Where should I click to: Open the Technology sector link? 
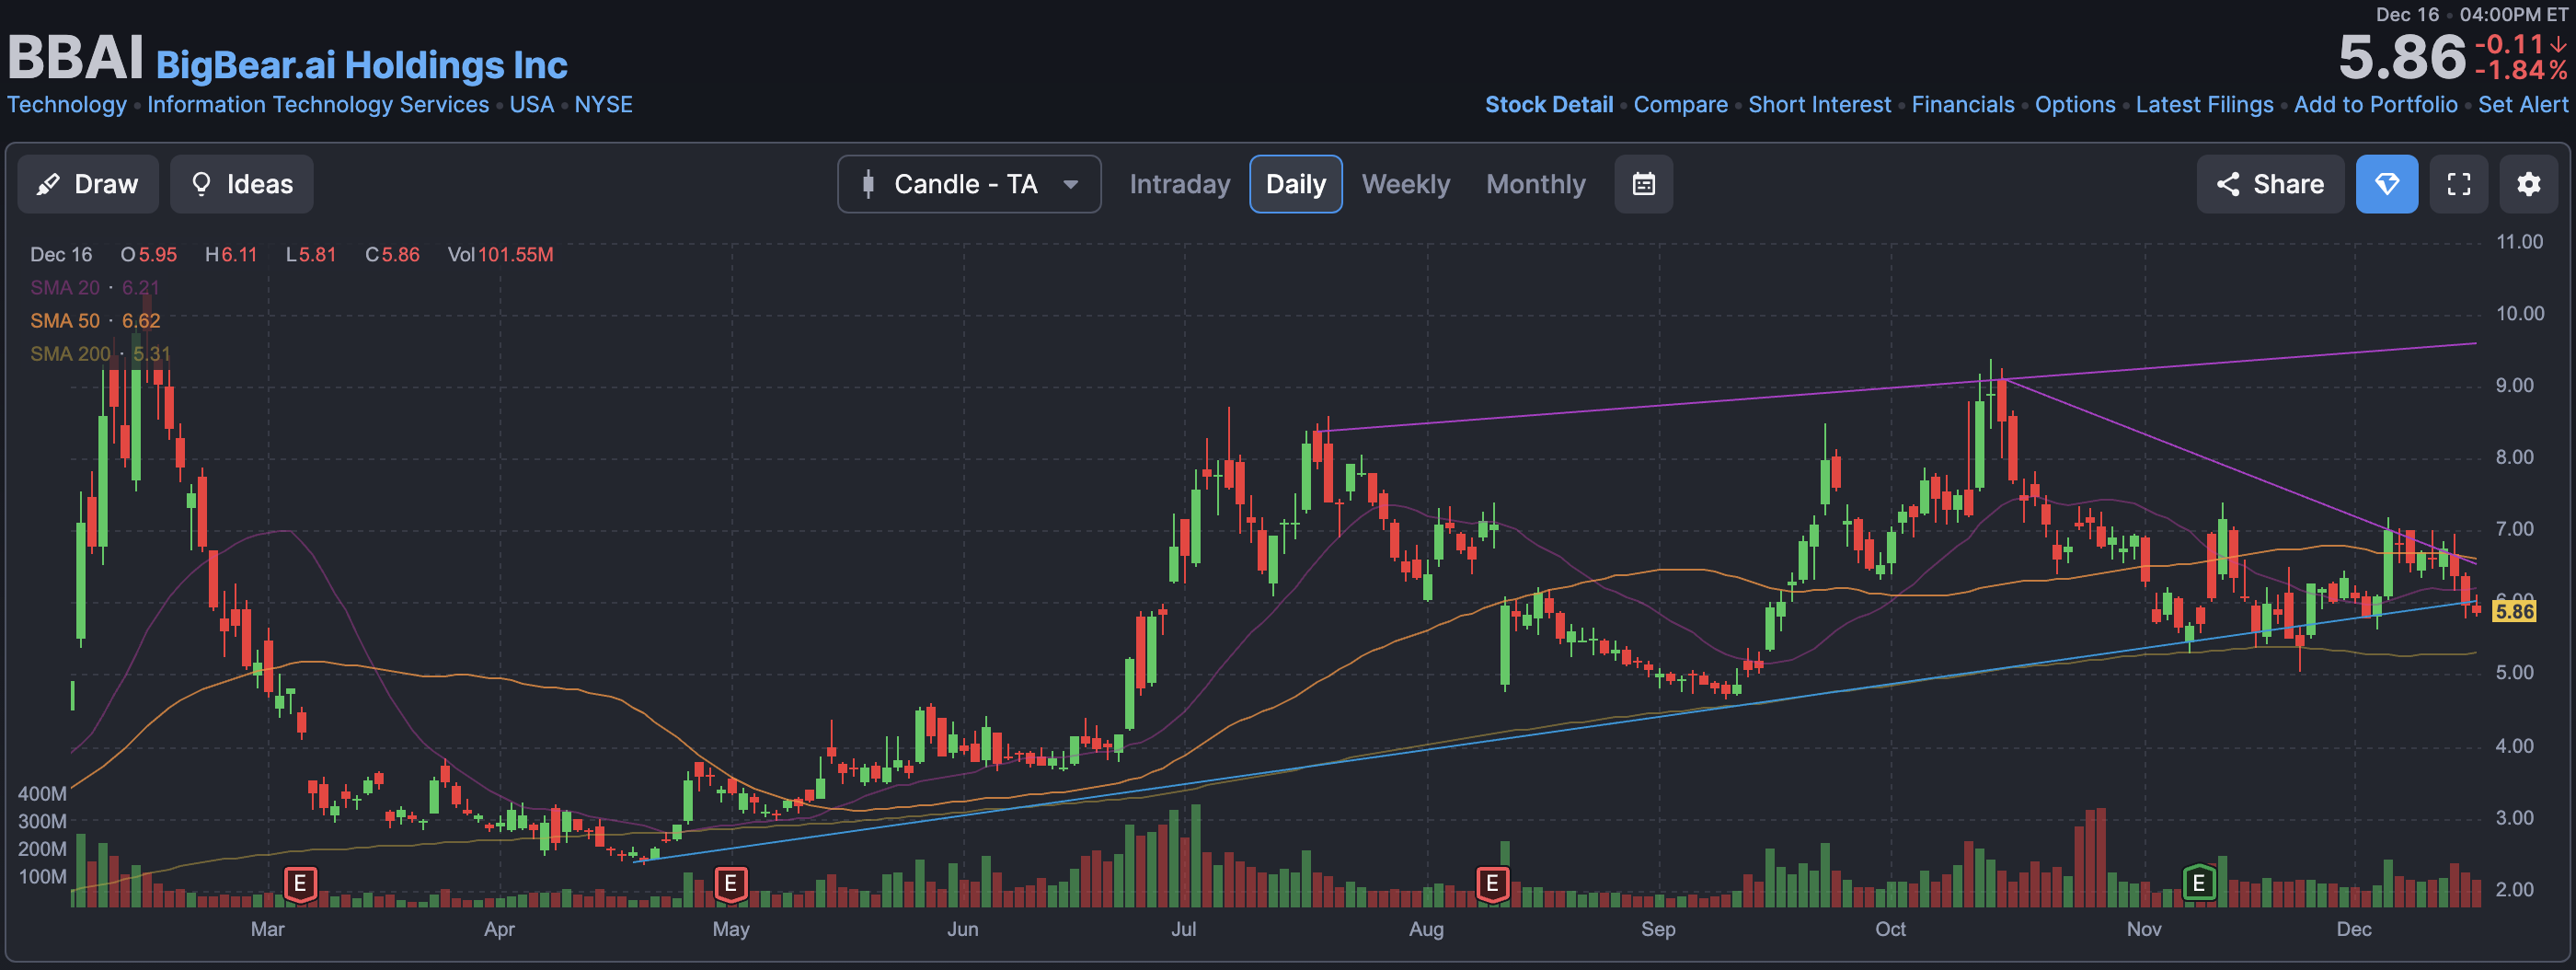(x=67, y=104)
